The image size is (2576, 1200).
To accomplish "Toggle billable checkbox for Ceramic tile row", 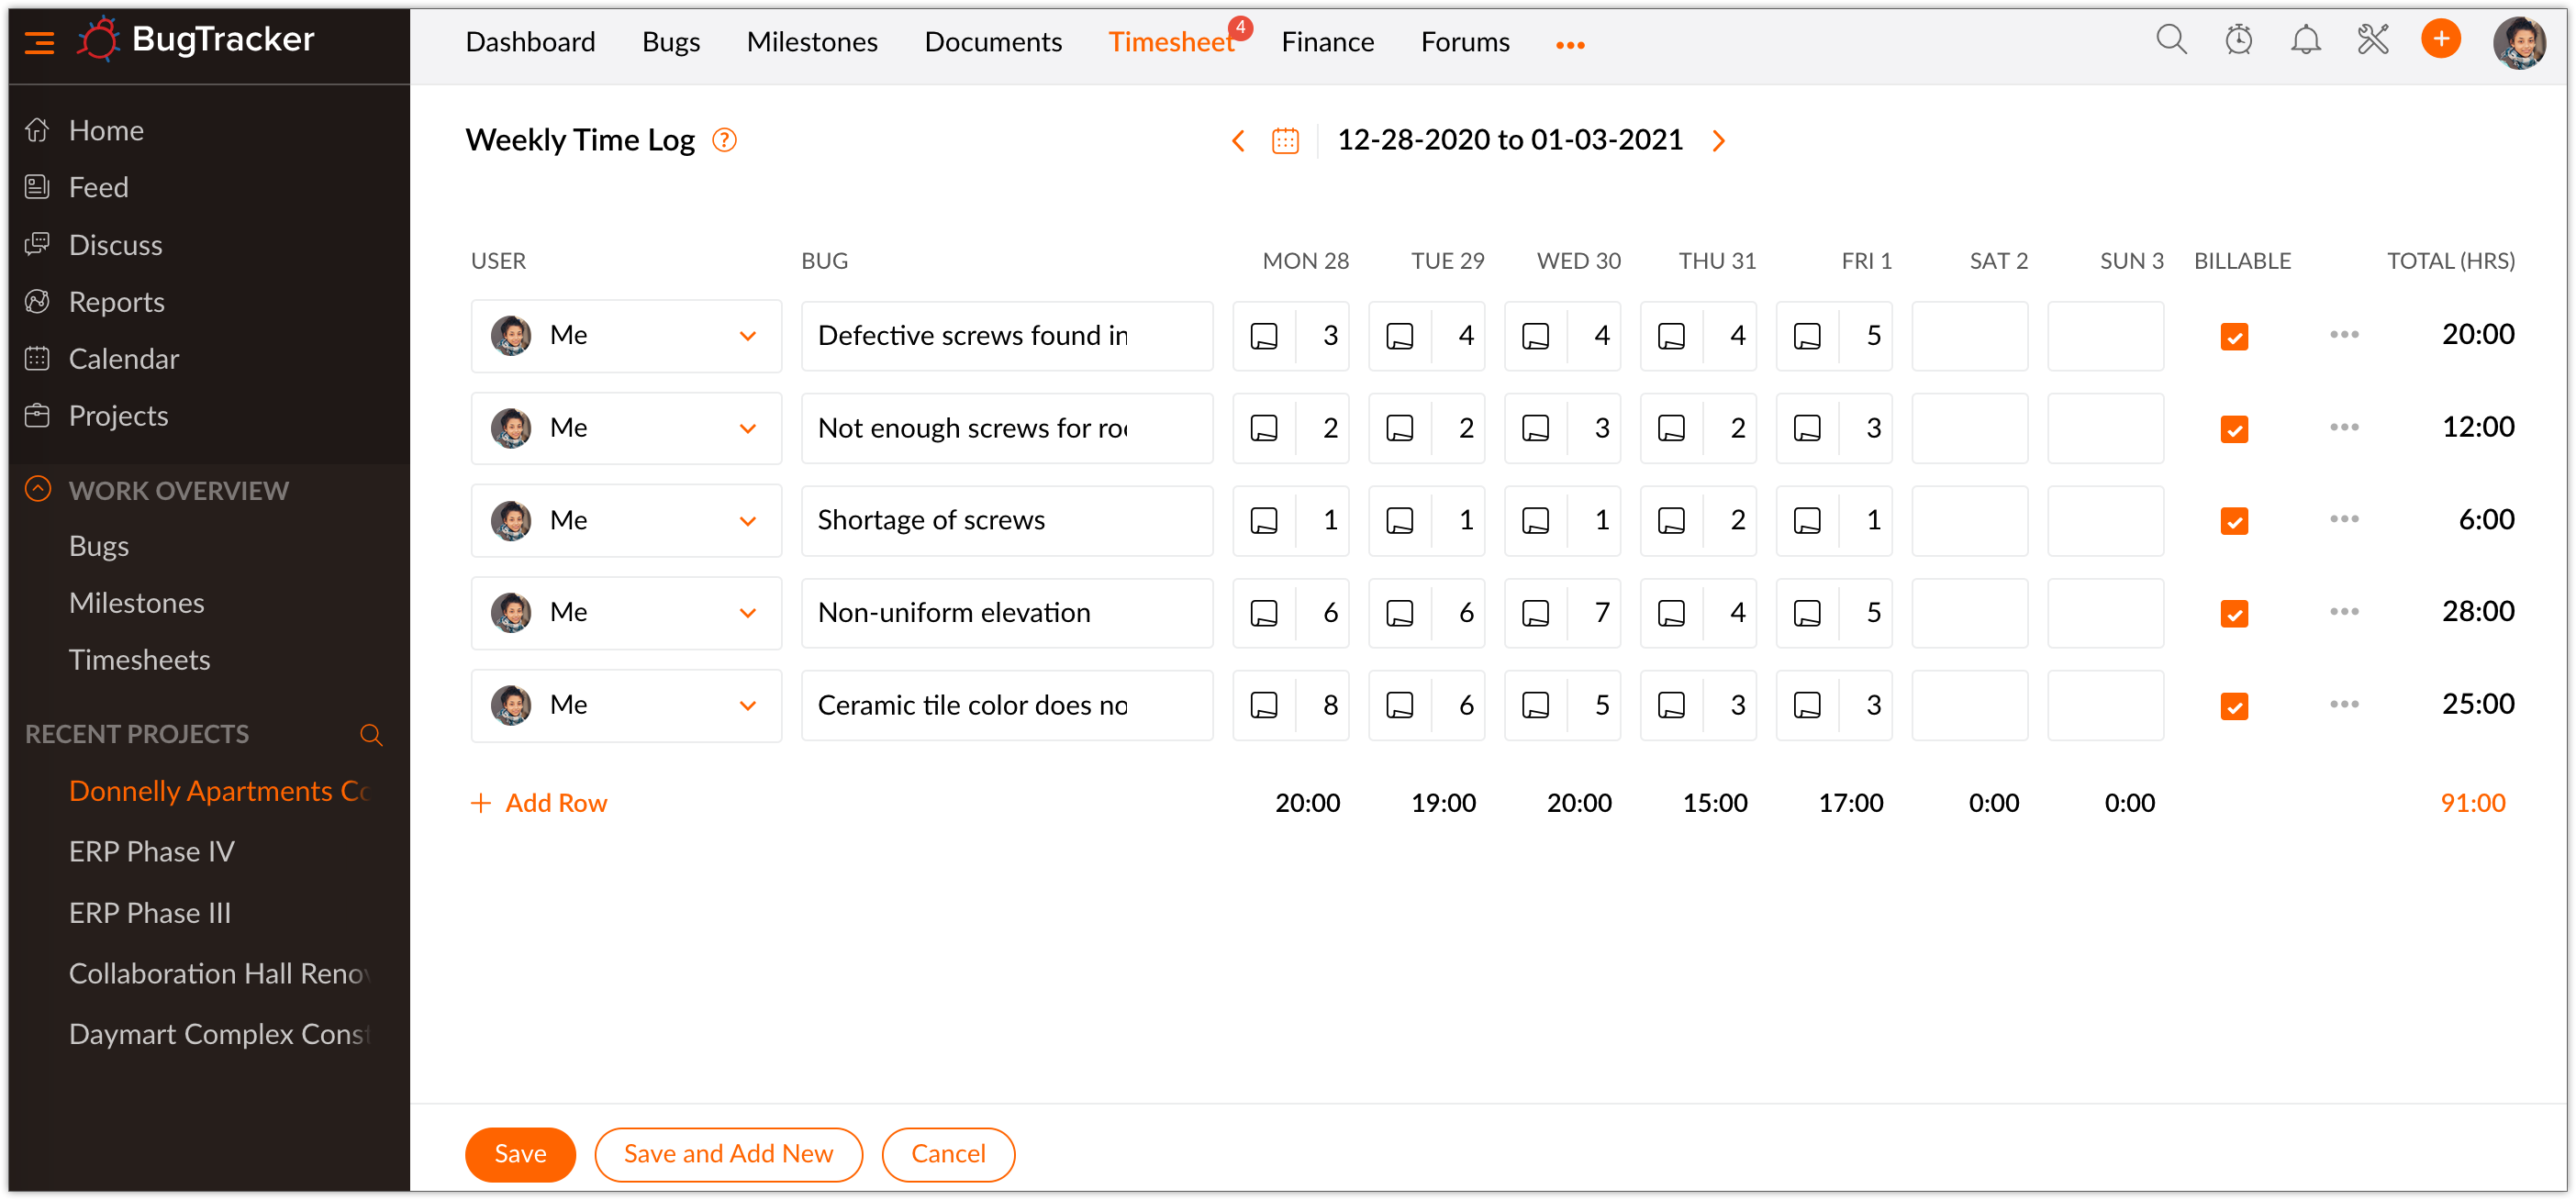I will [x=2234, y=706].
